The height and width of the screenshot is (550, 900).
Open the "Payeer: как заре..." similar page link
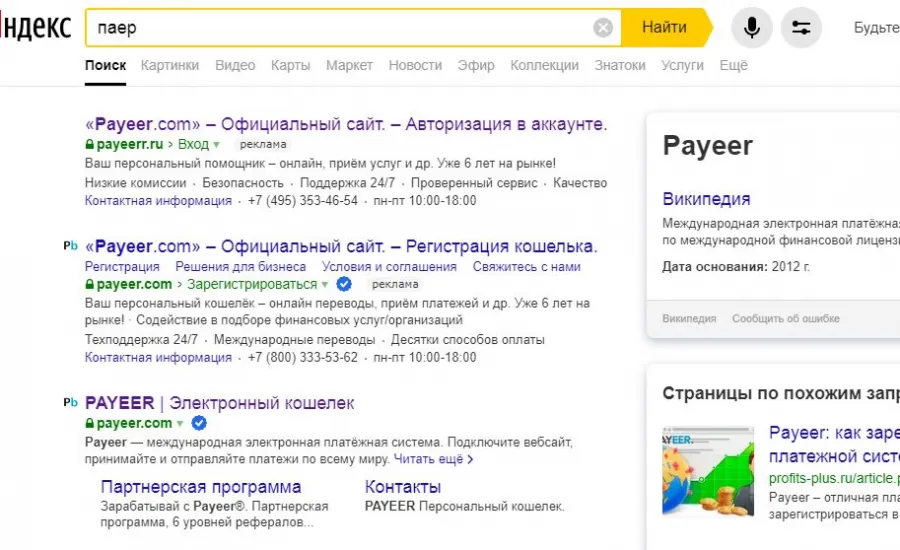pos(834,444)
